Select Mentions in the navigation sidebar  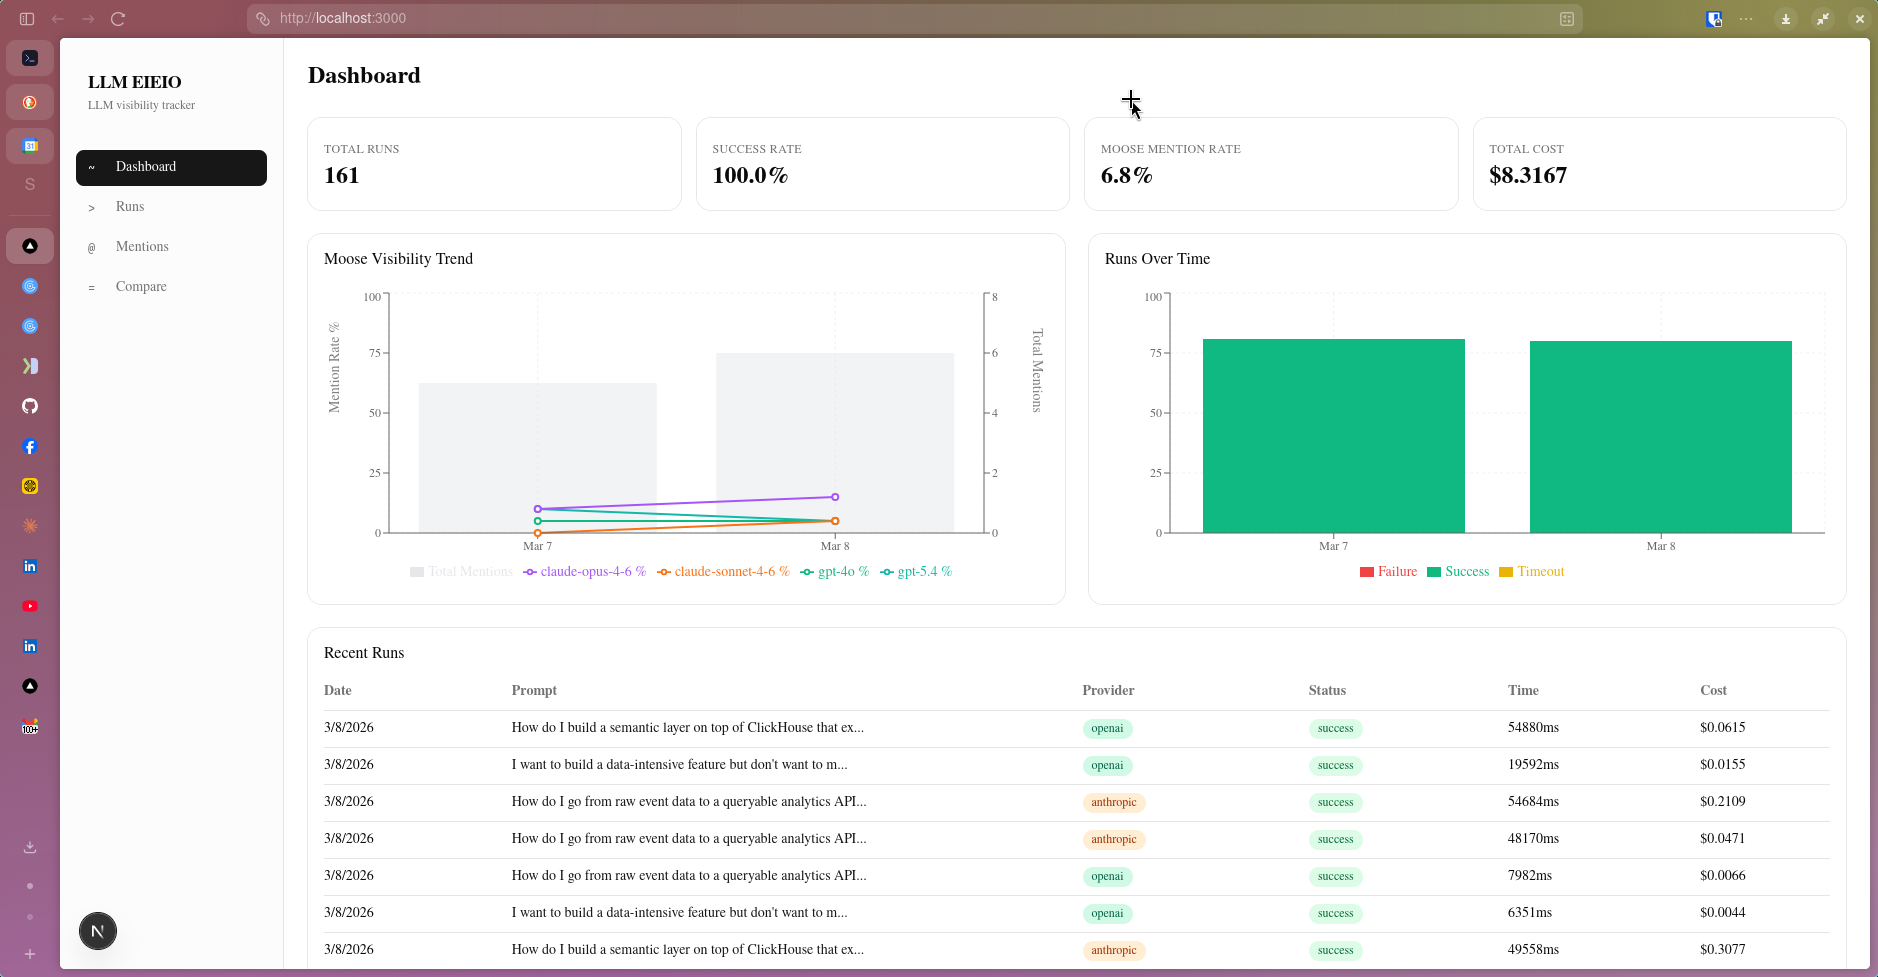tap(142, 246)
